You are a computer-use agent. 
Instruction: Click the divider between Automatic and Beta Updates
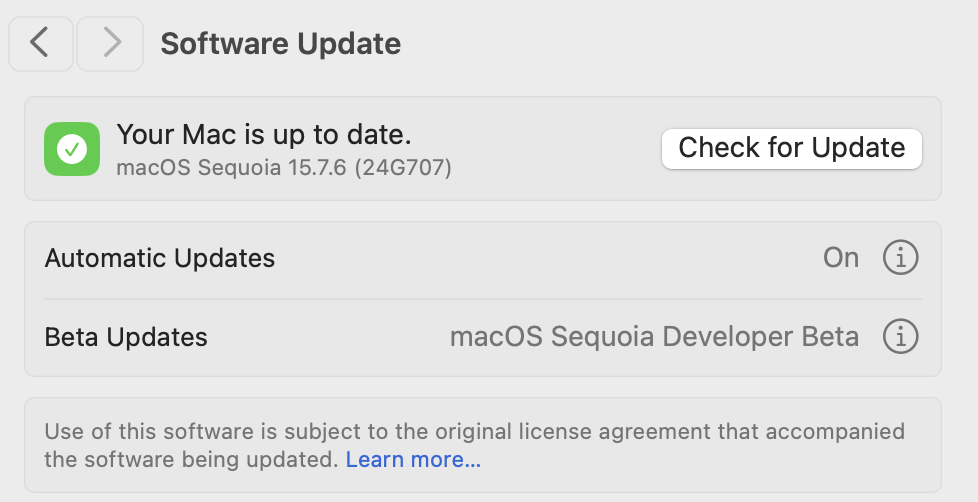(483, 299)
